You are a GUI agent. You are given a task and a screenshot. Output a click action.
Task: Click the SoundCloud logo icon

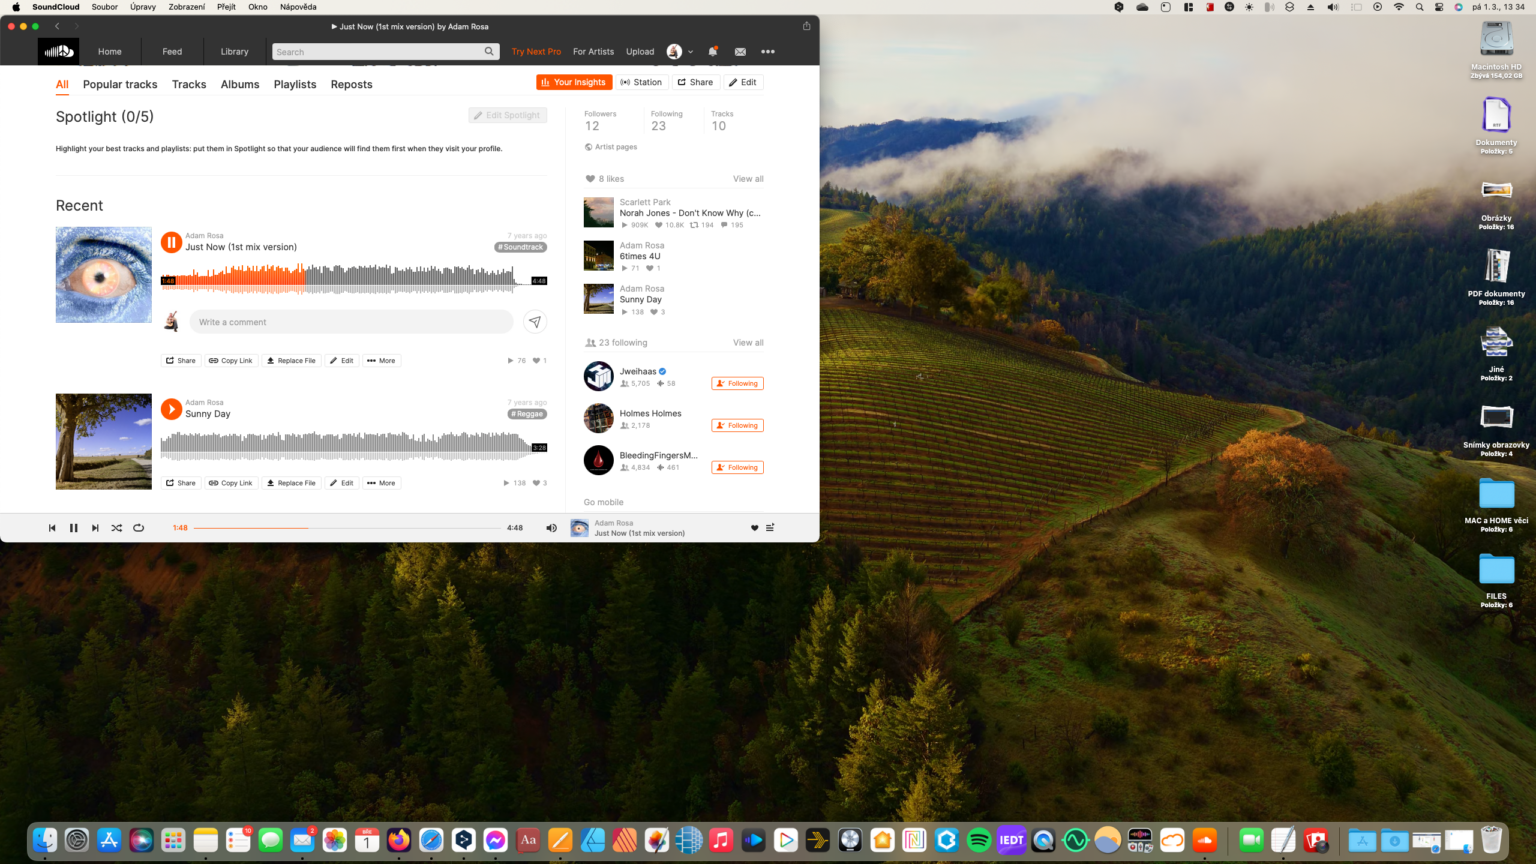coord(57,51)
